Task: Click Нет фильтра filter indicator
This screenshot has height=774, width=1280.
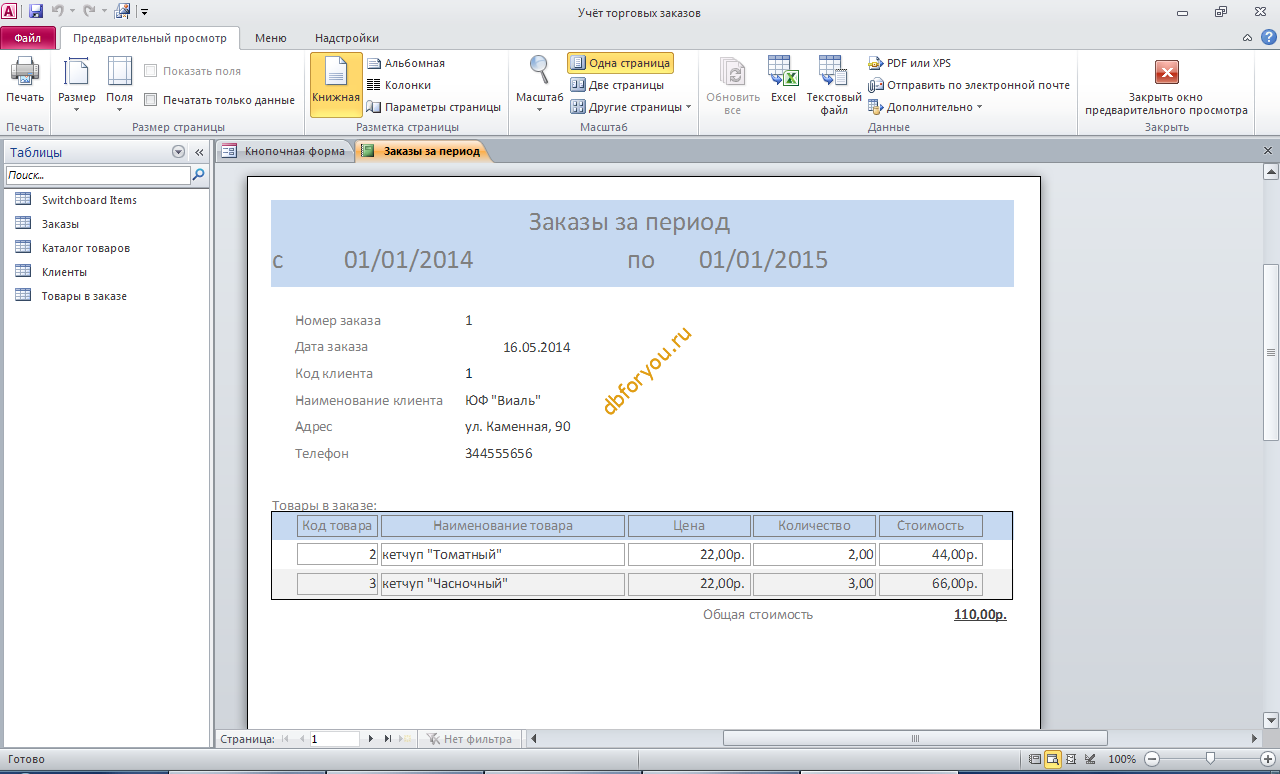Action: pyautogui.click(x=469, y=739)
